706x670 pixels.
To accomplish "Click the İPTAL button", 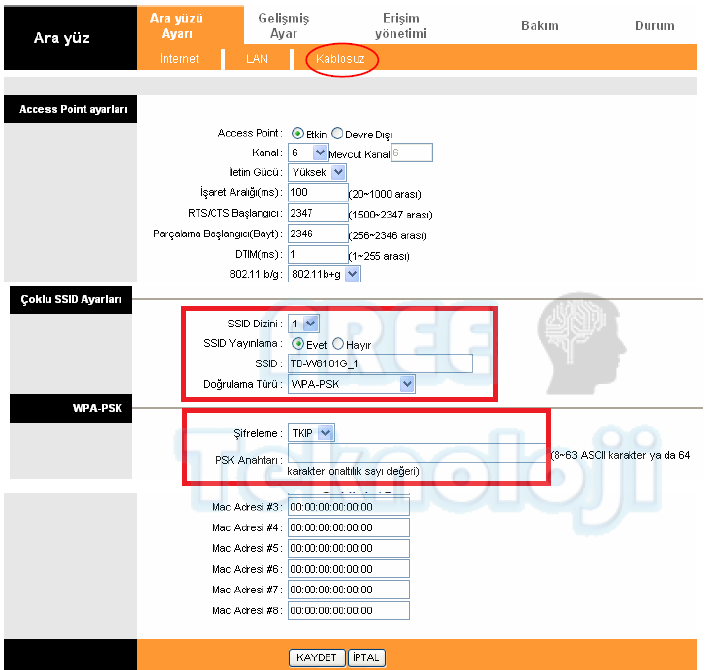I will pos(367,658).
